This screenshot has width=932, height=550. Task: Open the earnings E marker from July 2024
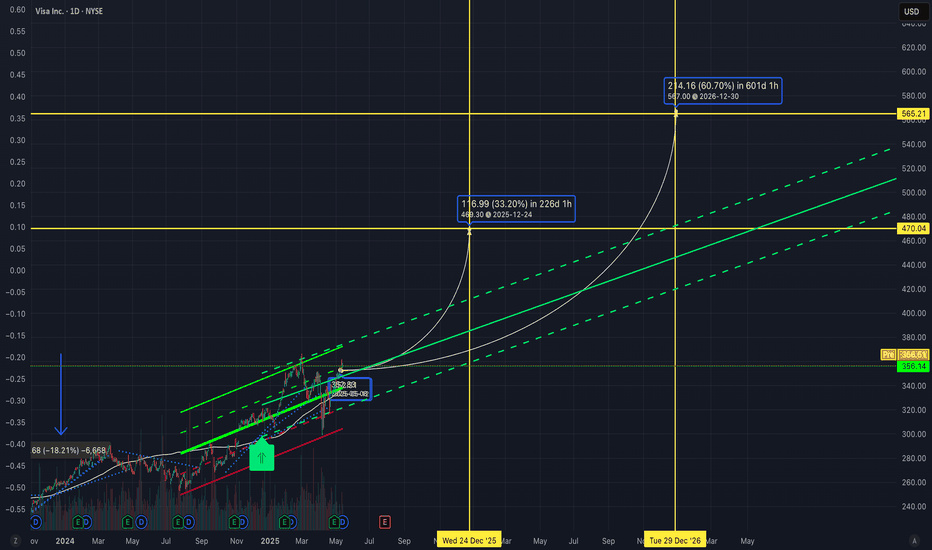178,522
